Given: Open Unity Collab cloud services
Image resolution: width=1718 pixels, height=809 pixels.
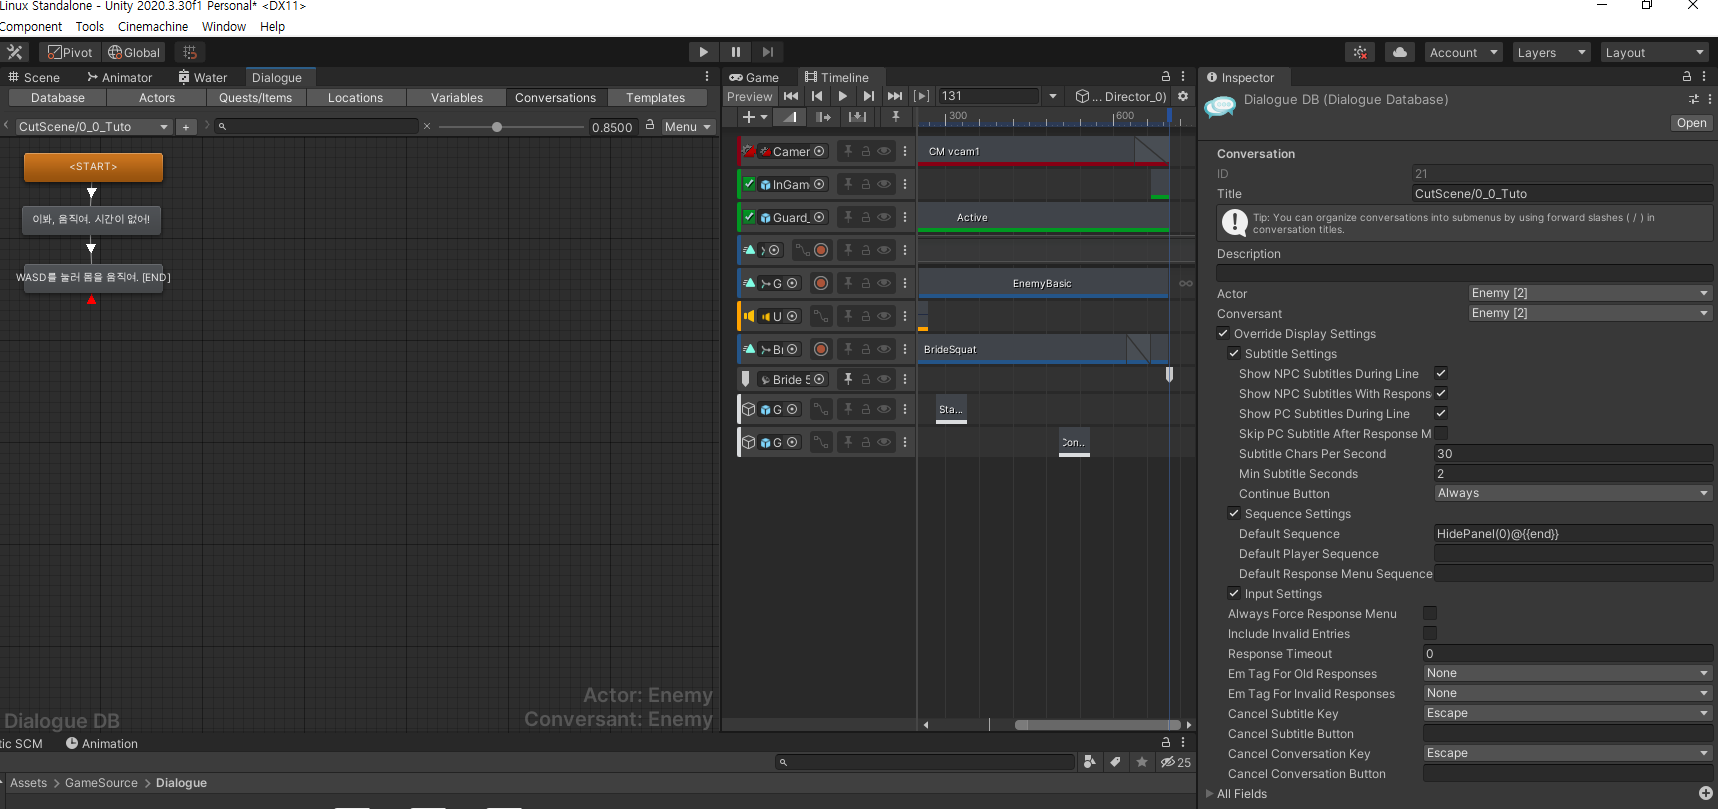Looking at the screenshot, I should (x=1399, y=52).
